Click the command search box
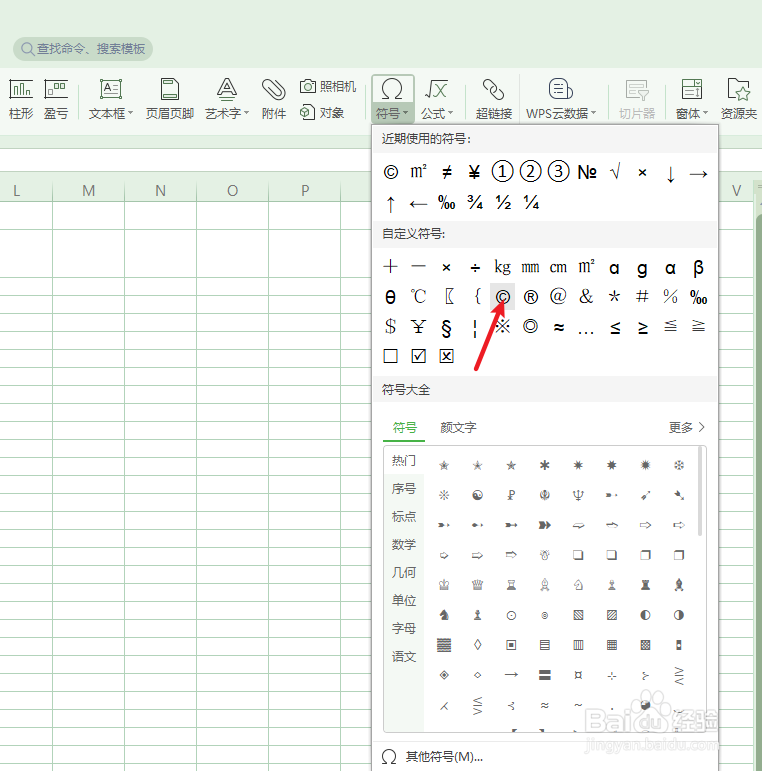 [83, 49]
